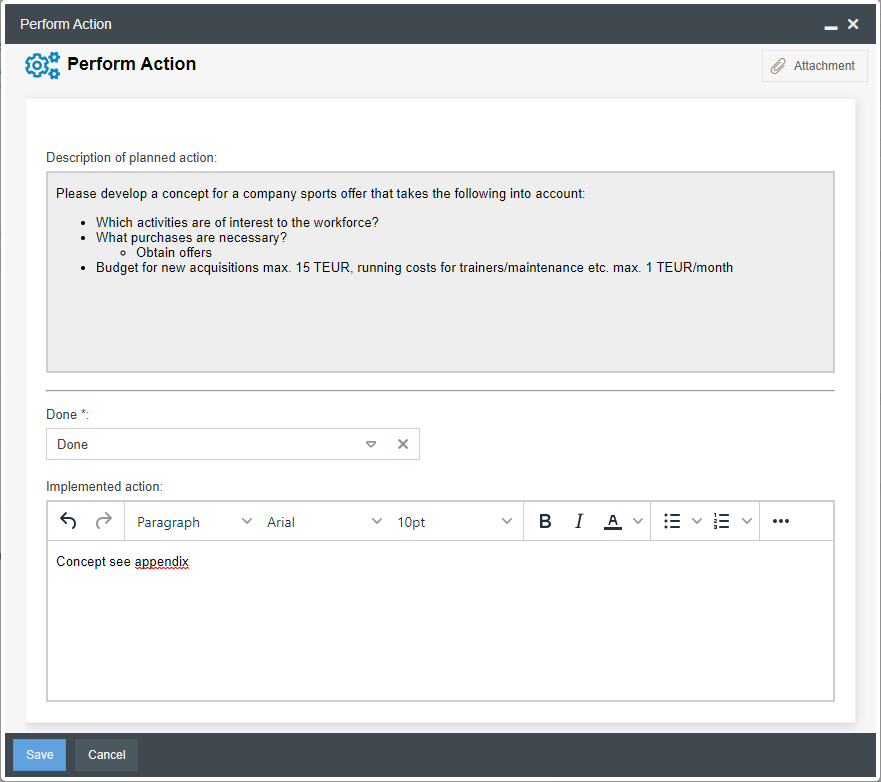
Task: Click the 'Description of planned action:' label
Action: coord(131,157)
